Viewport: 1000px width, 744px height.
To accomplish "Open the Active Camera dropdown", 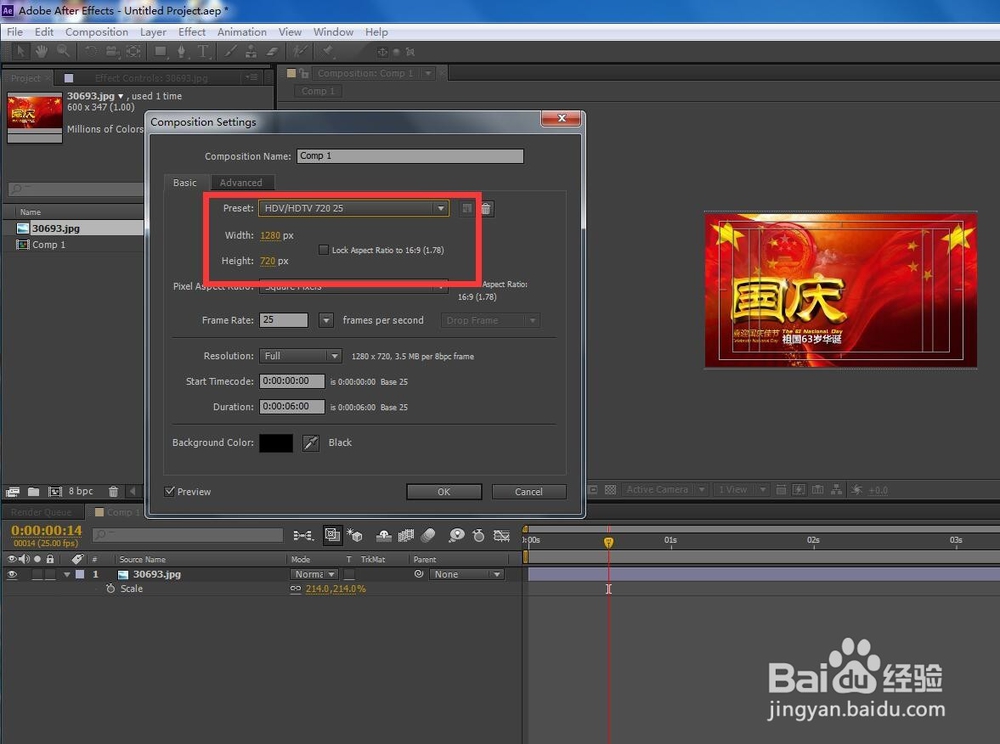I will [665, 490].
